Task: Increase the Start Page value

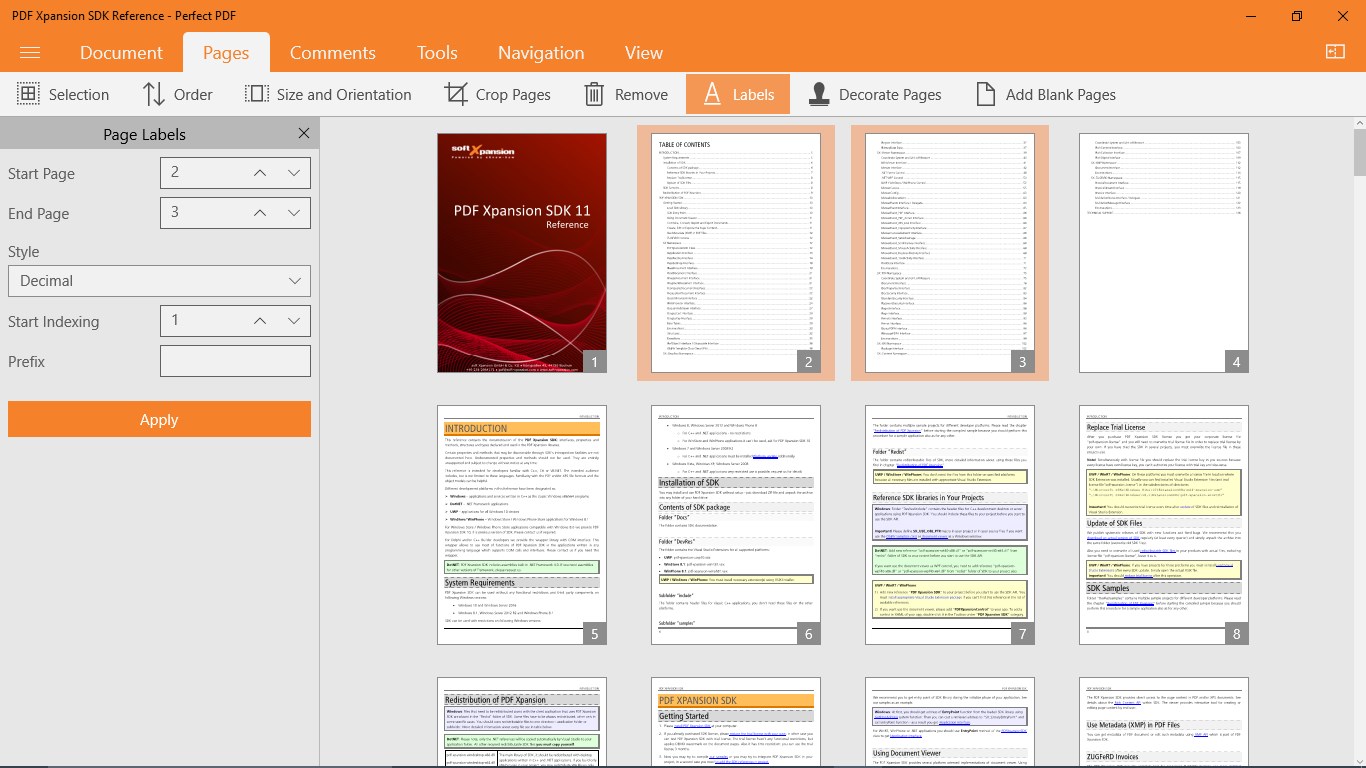Action: coord(259,173)
